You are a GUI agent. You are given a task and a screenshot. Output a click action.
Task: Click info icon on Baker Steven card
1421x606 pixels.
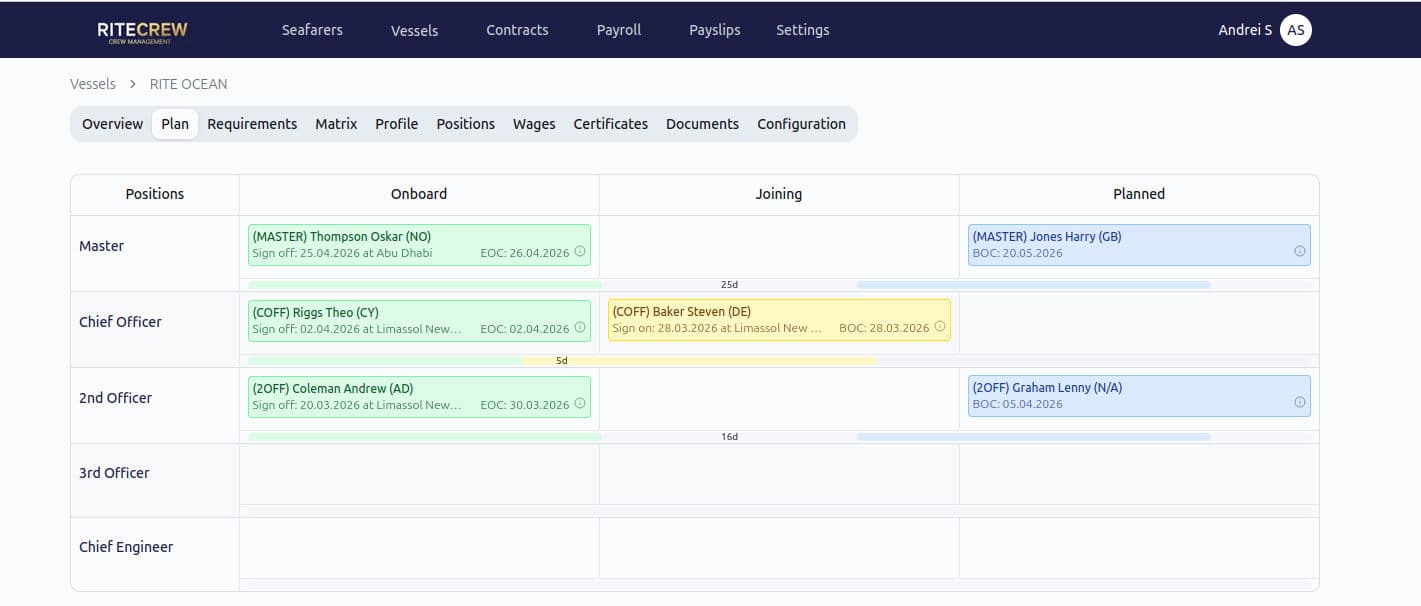pyautogui.click(x=940, y=328)
